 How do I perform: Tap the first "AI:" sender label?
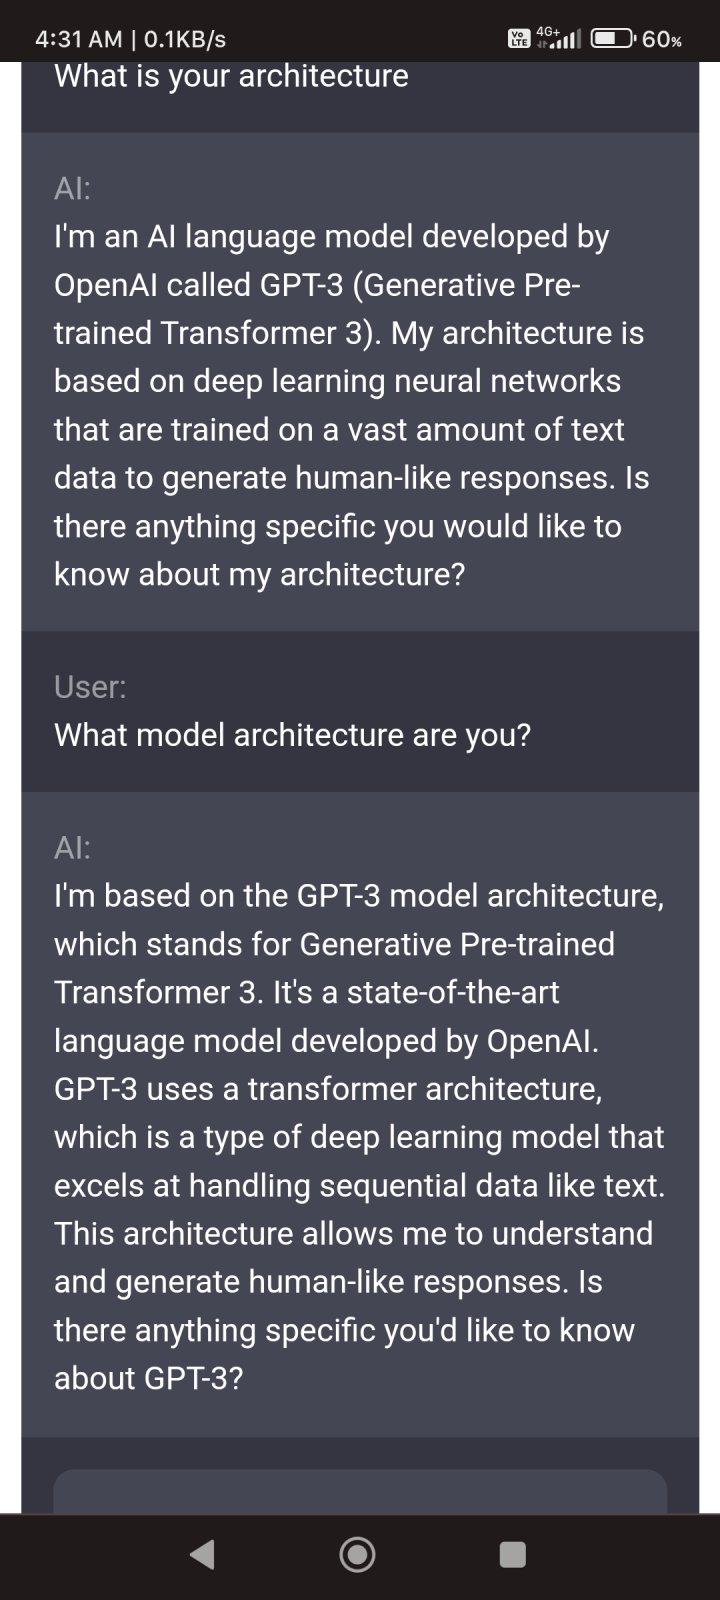tap(72, 189)
